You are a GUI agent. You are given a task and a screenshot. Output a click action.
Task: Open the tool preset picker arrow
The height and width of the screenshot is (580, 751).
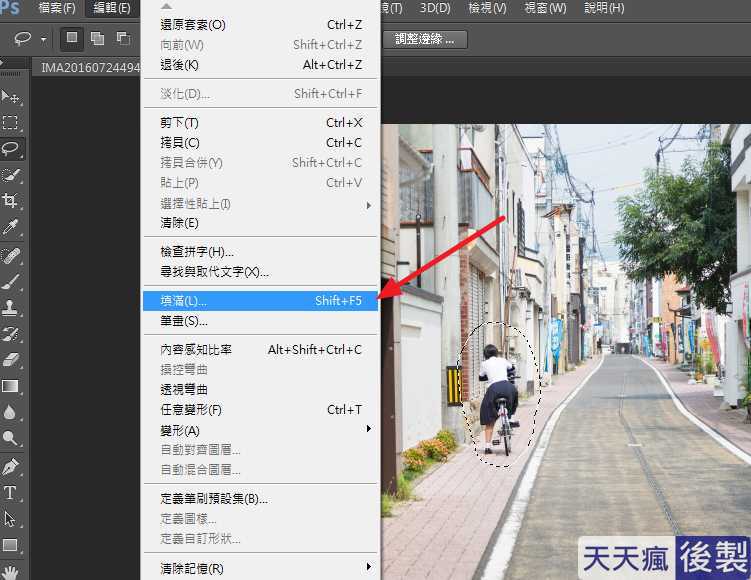coord(44,39)
